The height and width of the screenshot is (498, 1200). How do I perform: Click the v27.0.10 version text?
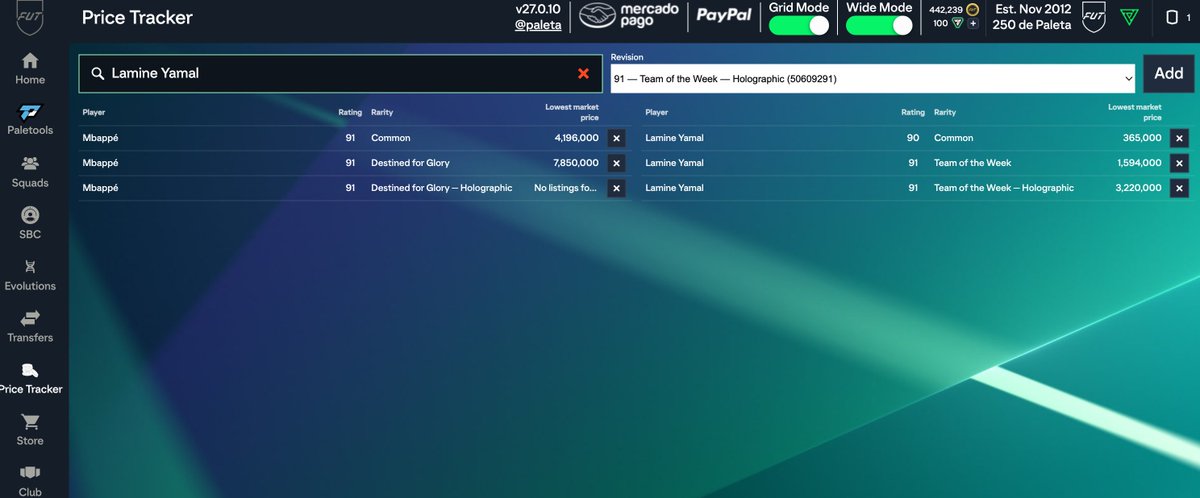tap(538, 9)
